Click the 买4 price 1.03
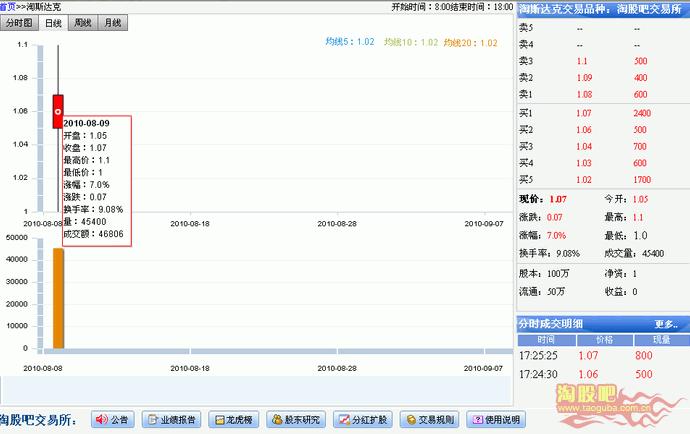The height and width of the screenshot is (434, 690). tap(584, 163)
